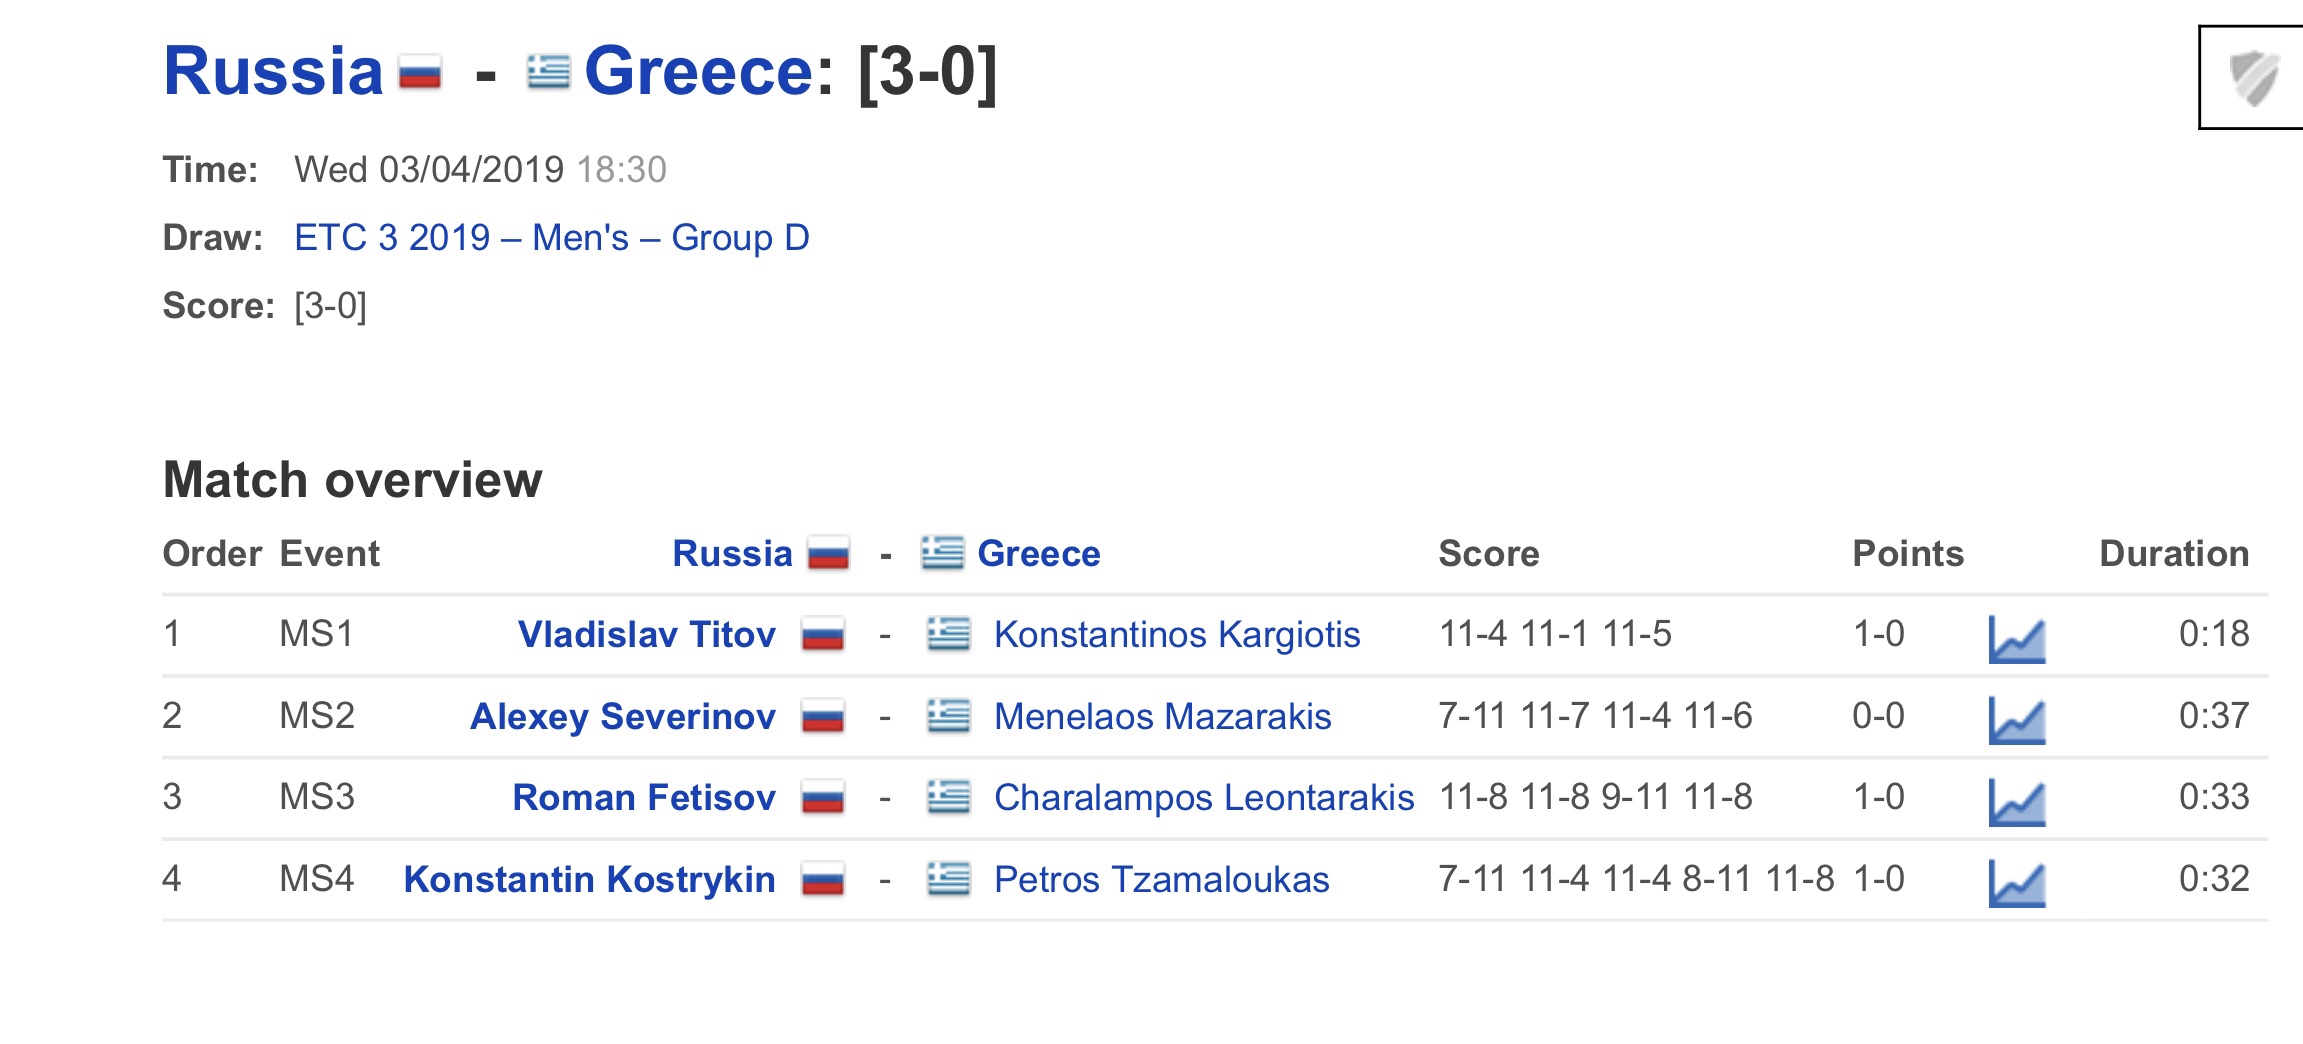Open ETC 3 2019 Men's Group D draw
Viewport: 2303px width, 1044px height.
click(x=552, y=238)
